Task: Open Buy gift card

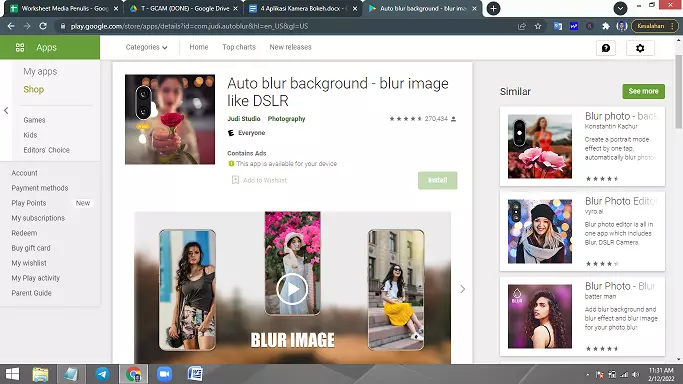Action: point(31,248)
